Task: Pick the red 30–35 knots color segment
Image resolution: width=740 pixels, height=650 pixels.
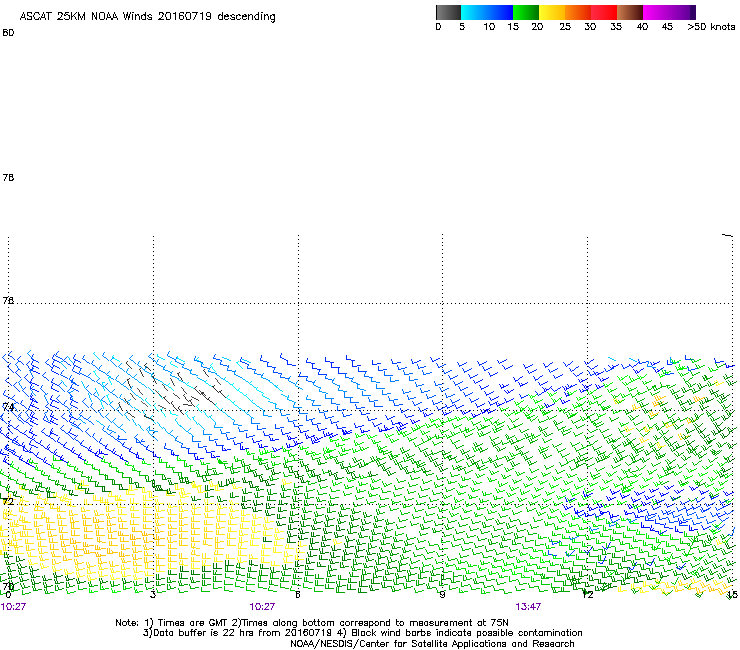Action: [604, 12]
